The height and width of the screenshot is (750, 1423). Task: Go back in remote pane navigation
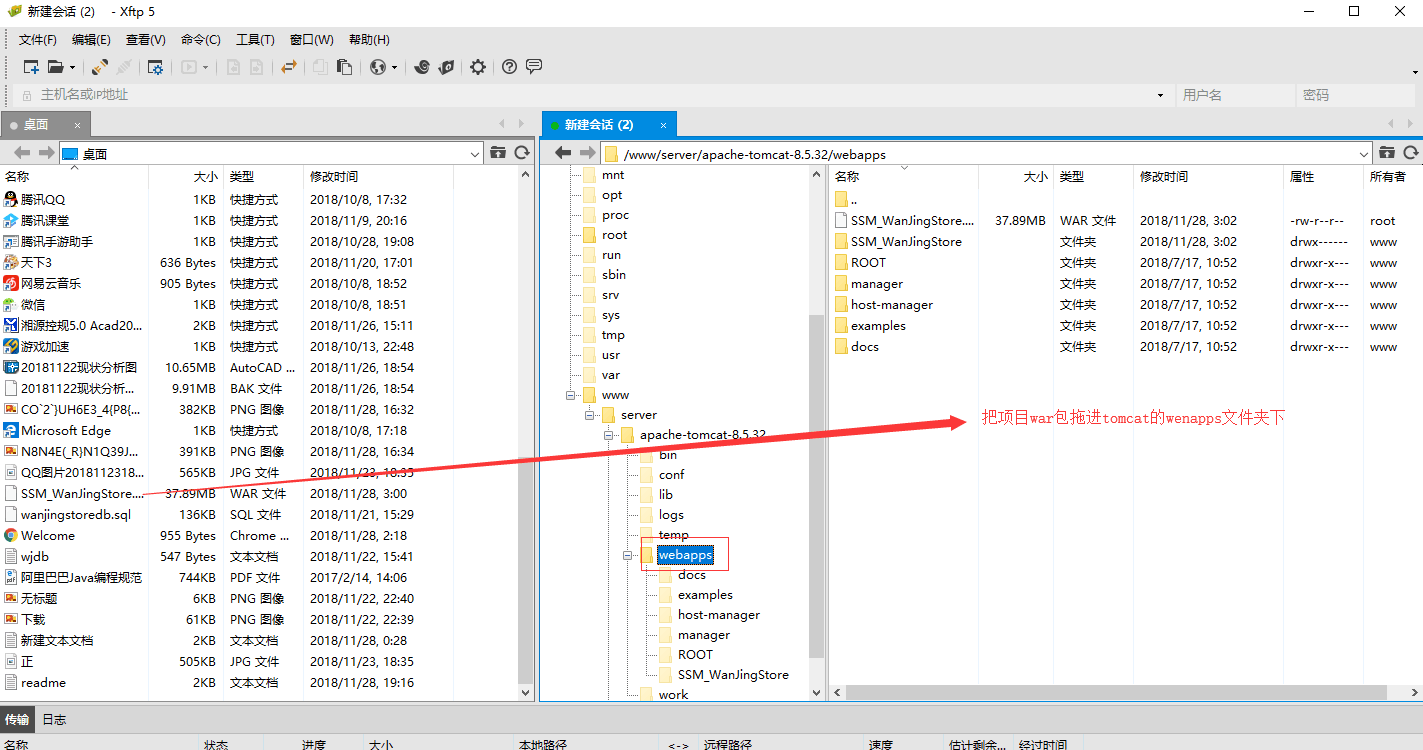[x=562, y=153]
